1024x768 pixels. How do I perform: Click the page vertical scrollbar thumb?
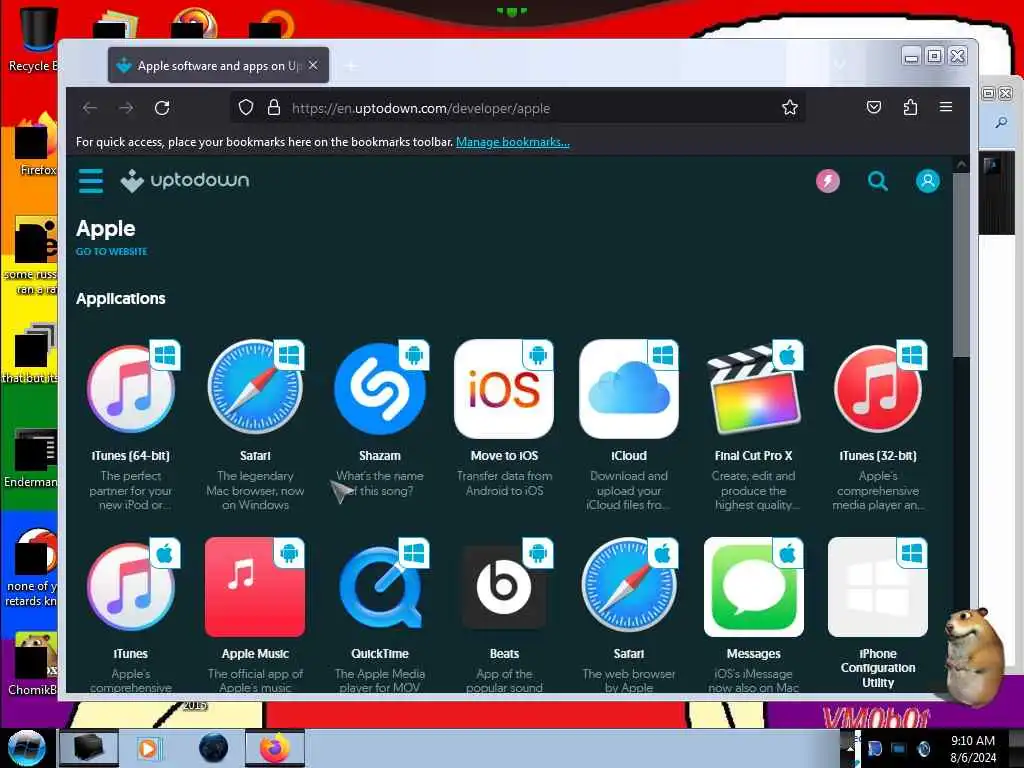[961, 265]
